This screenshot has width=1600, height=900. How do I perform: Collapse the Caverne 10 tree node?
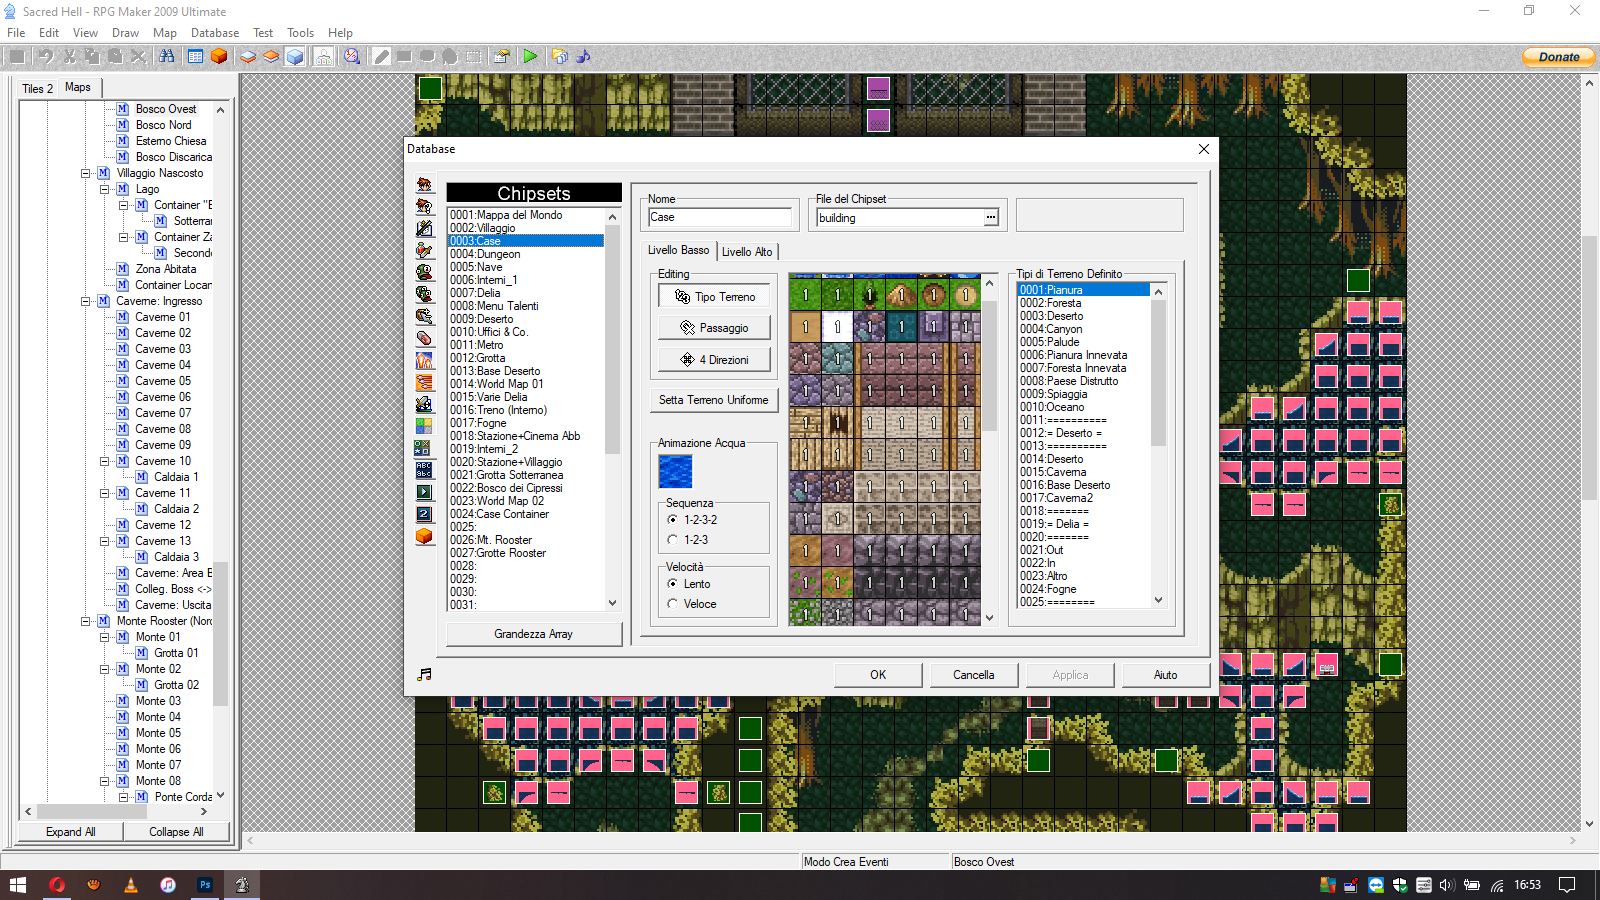click(104, 461)
